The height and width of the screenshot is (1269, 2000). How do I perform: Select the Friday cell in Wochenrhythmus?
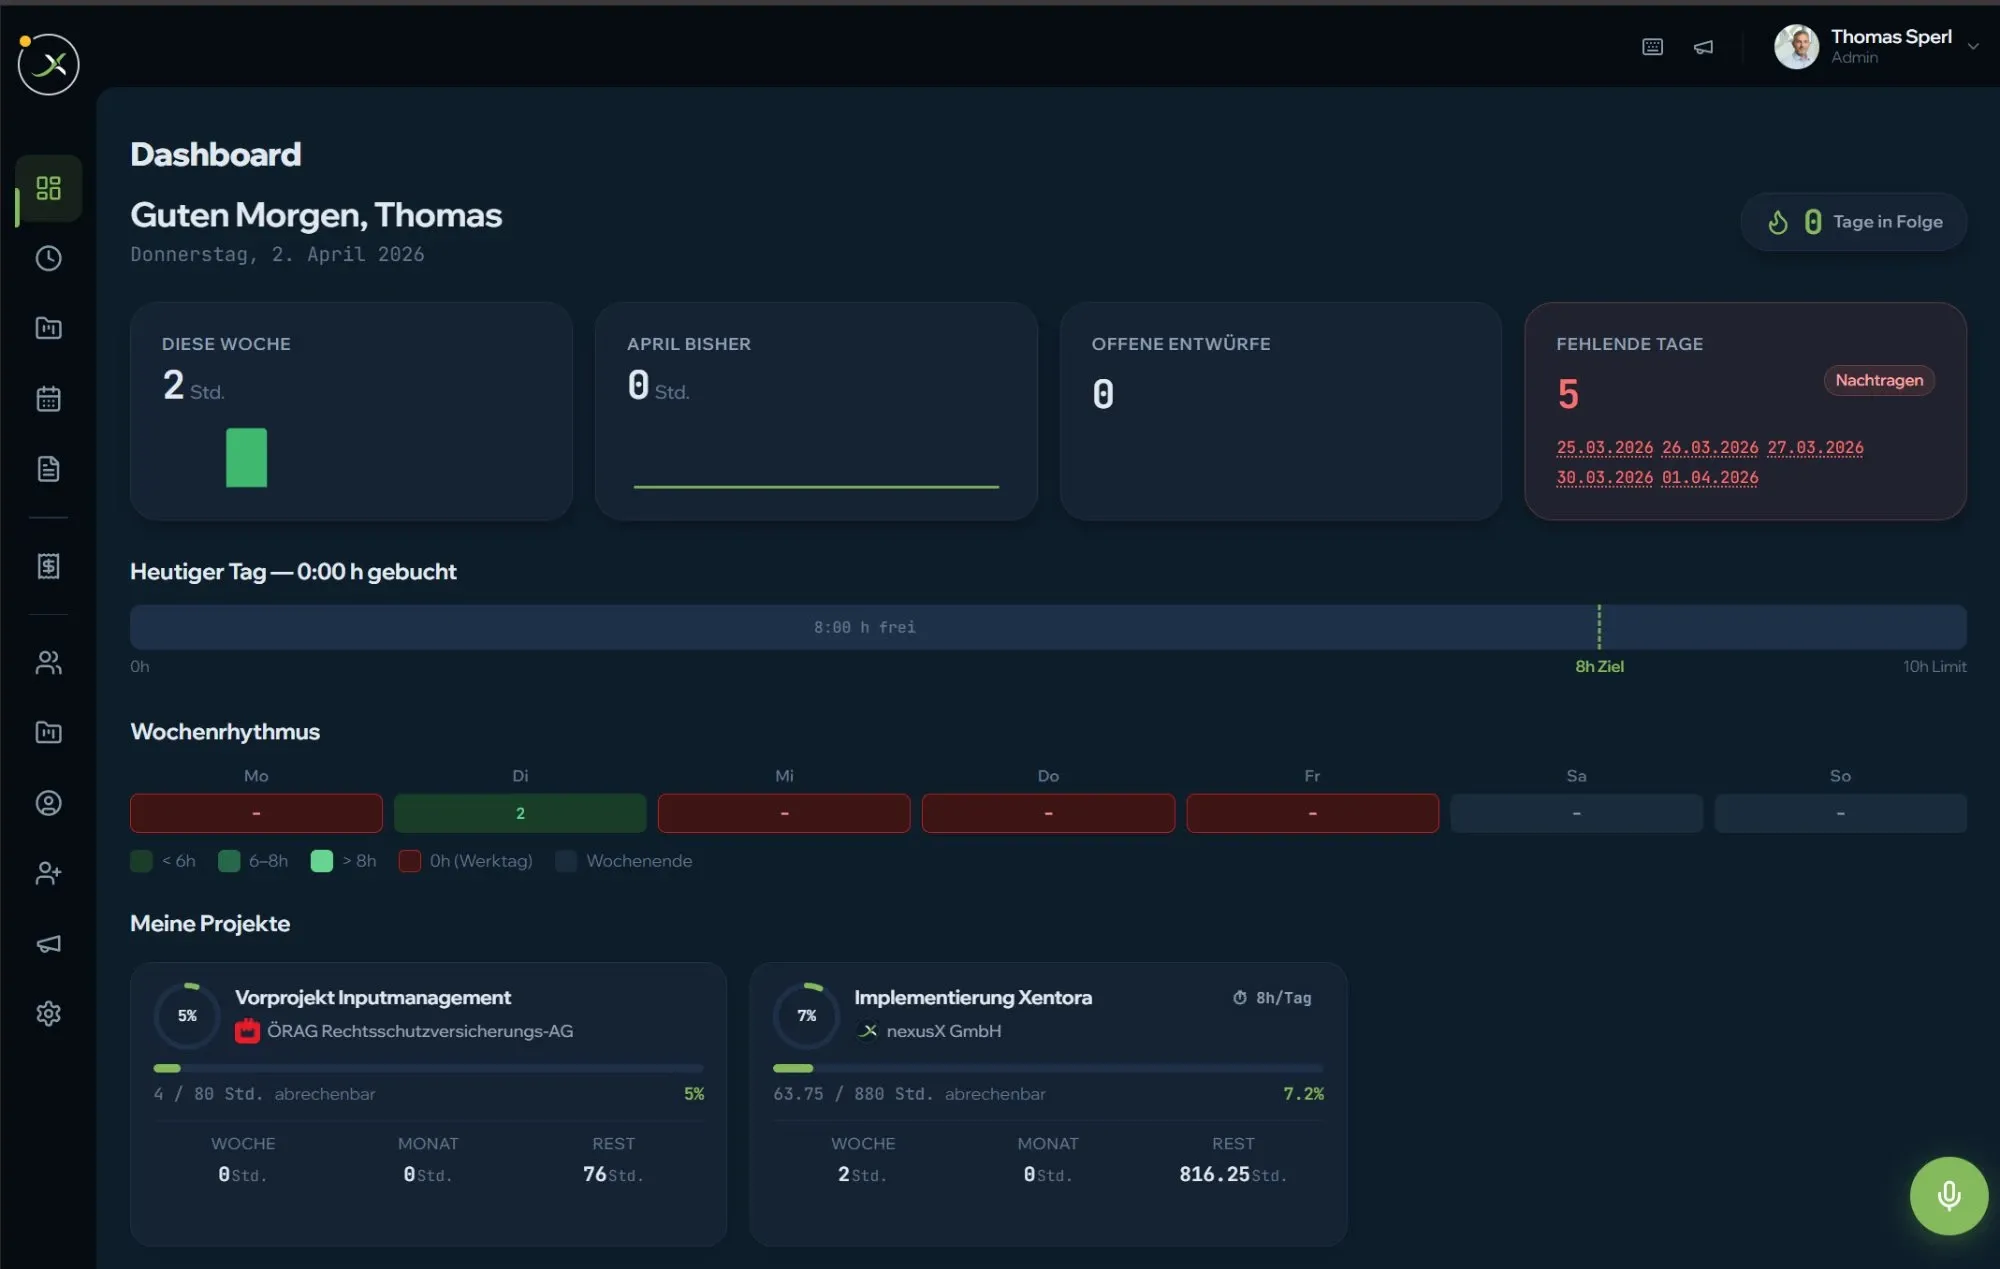tap(1312, 813)
